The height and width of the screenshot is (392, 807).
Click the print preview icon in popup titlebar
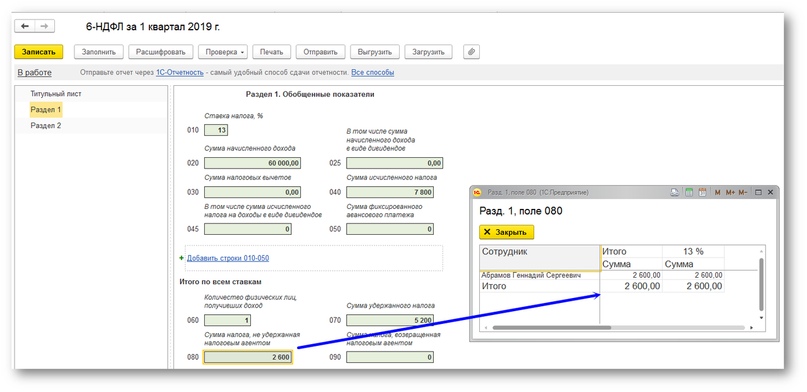coord(674,192)
